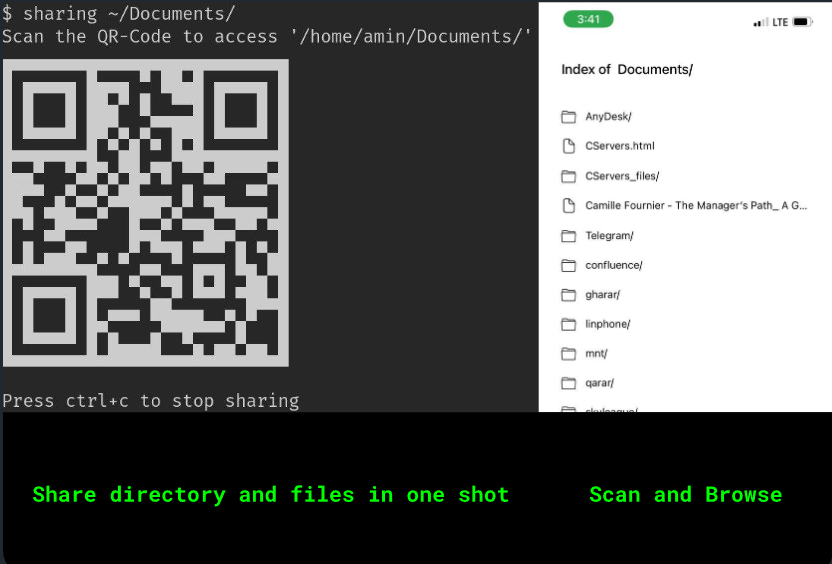Click the 'Index of Documents/' heading
Image resolution: width=832 pixels, height=564 pixels.
(627, 70)
